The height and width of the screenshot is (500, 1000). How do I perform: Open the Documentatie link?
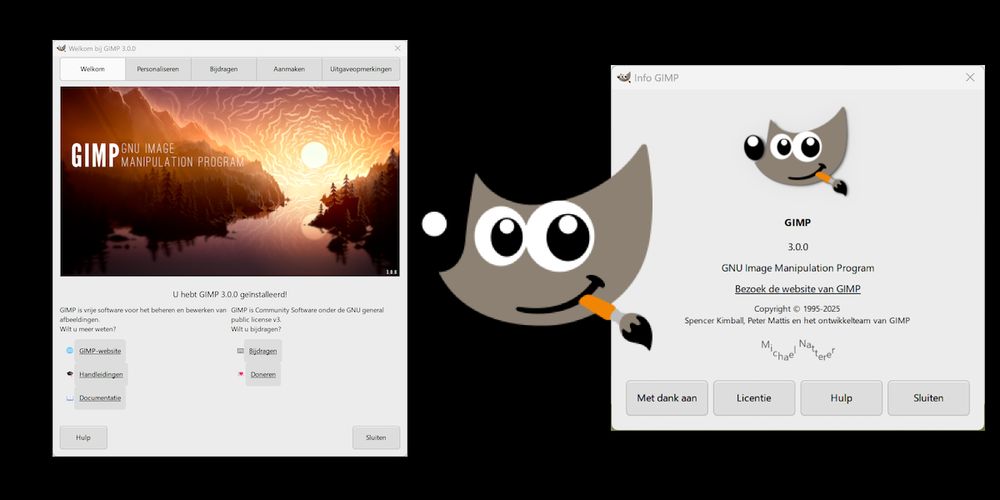click(x=100, y=398)
